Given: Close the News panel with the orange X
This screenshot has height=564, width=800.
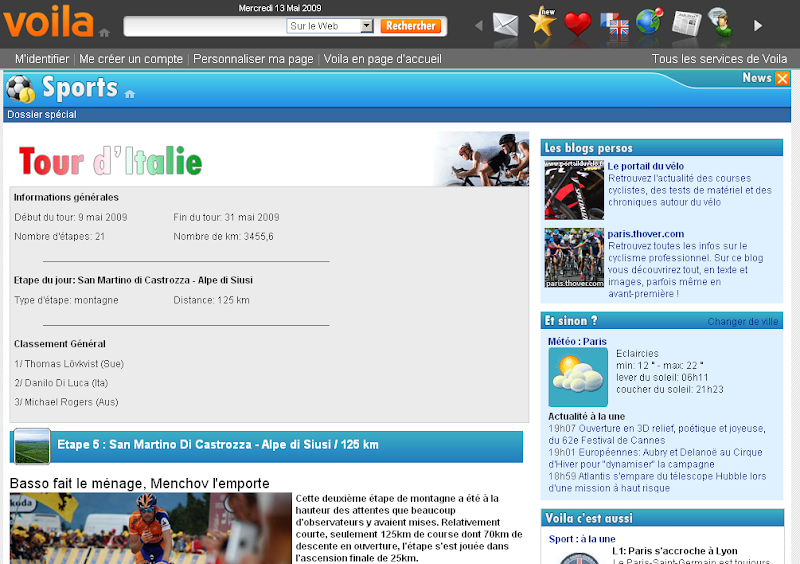Looking at the screenshot, I should click(782, 79).
